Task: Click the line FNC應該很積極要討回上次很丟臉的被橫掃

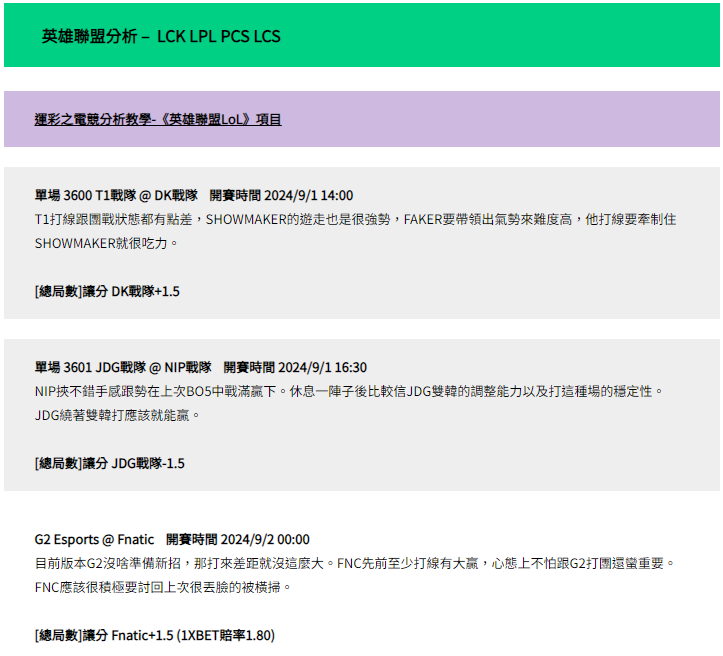Action: coord(163,587)
